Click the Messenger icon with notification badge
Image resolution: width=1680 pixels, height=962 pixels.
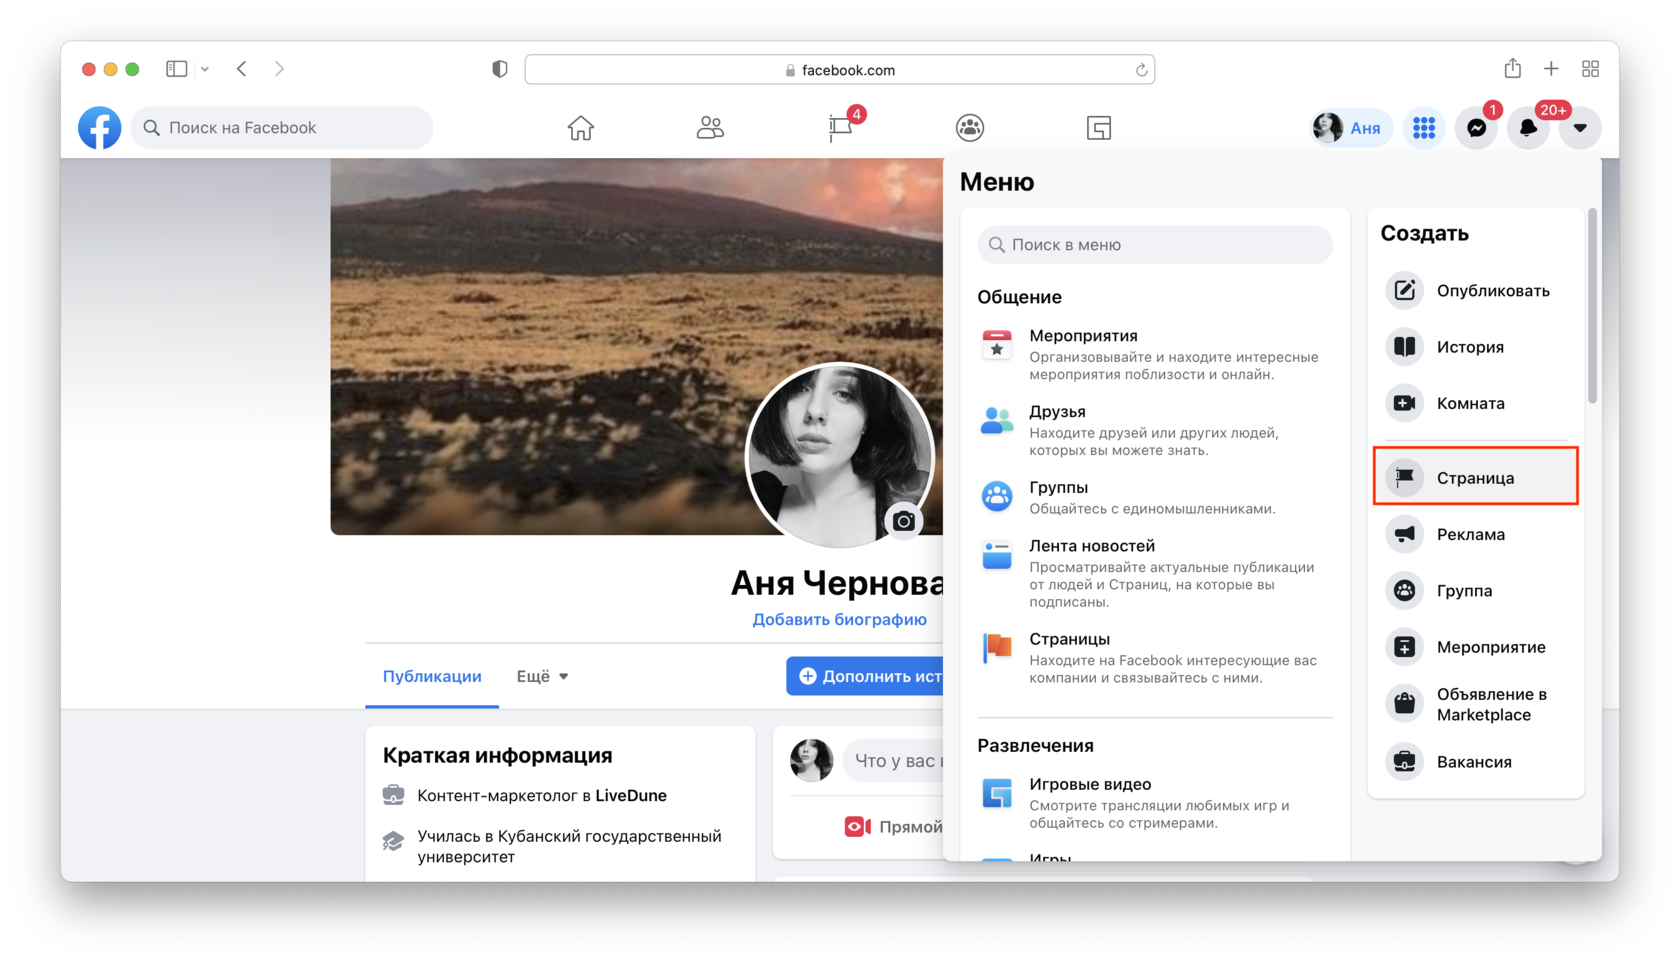pyautogui.click(x=1477, y=127)
